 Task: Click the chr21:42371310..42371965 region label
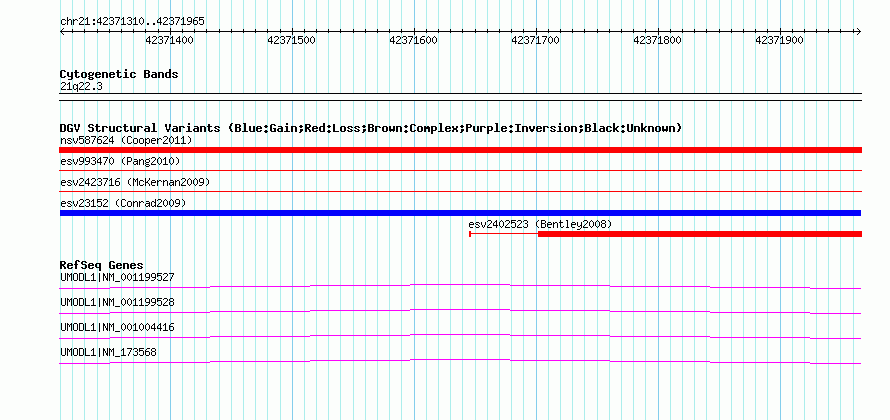click(x=132, y=22)
